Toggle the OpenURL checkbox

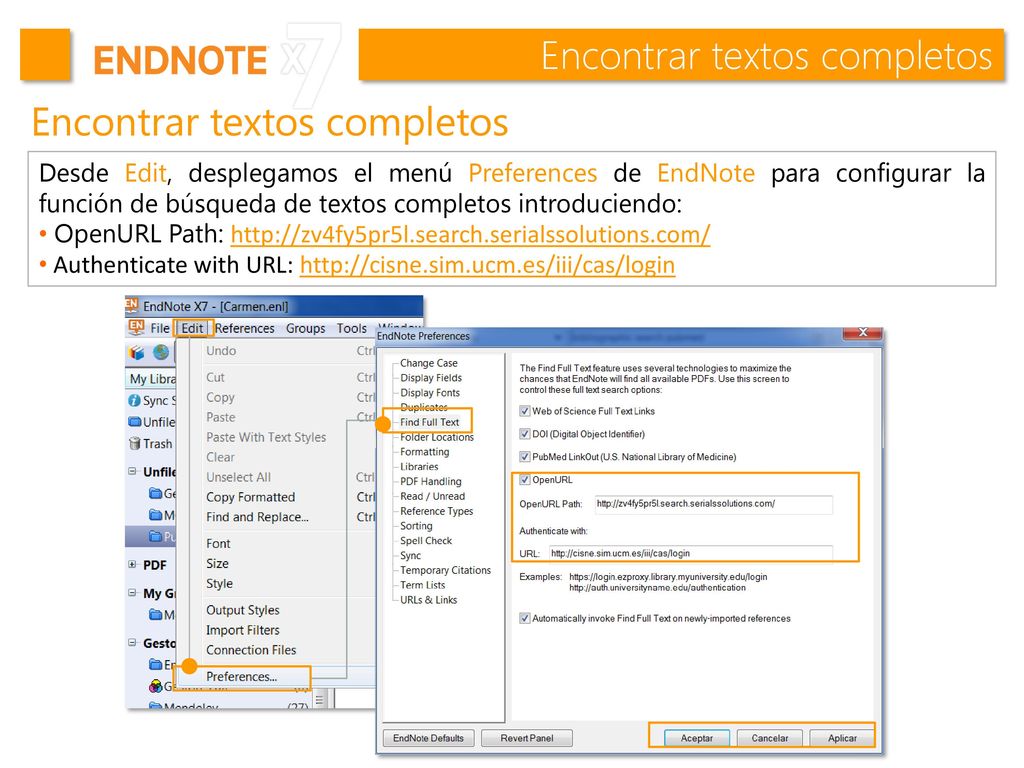(x=524, y=480)
